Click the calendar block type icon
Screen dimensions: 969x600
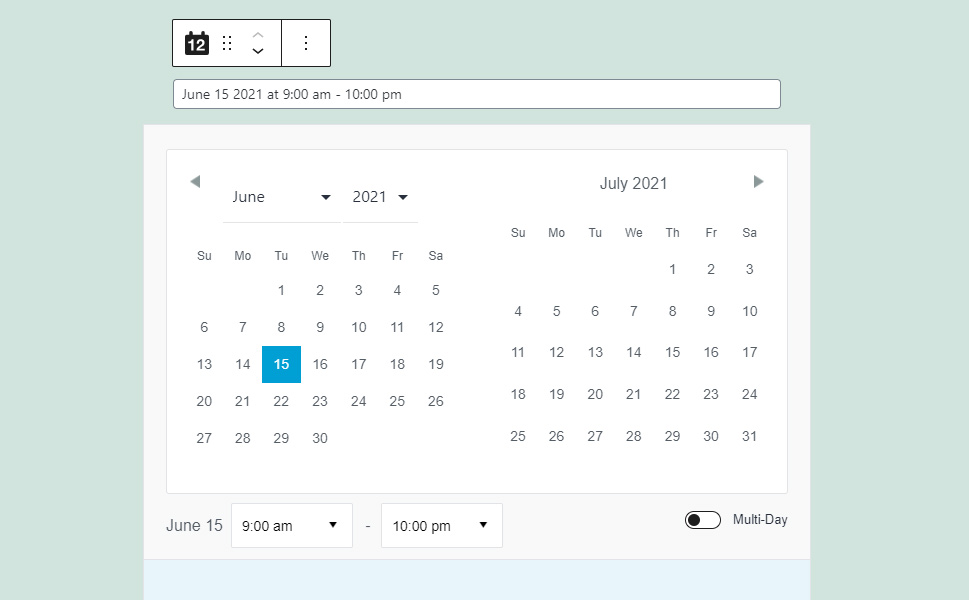tap(197, 43)
